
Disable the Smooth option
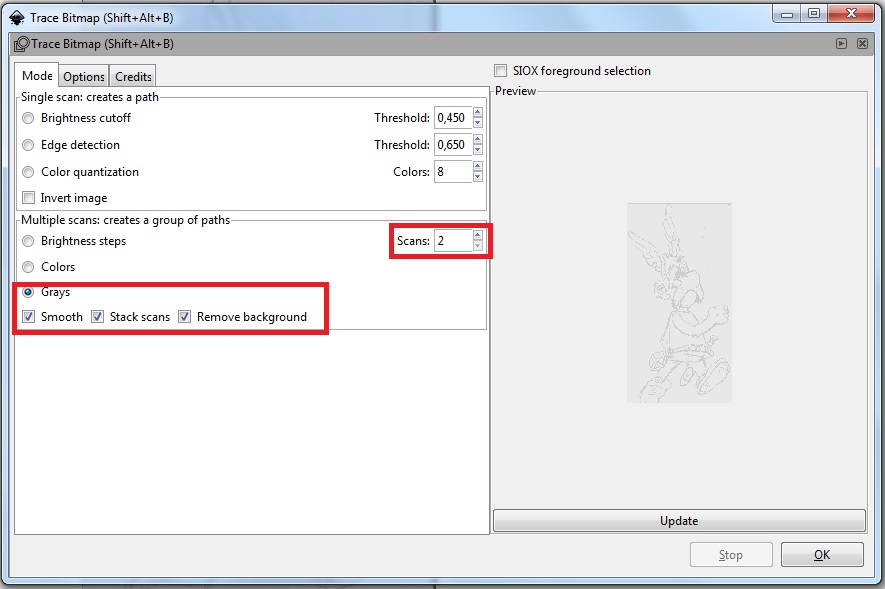(x=28, y=316)
